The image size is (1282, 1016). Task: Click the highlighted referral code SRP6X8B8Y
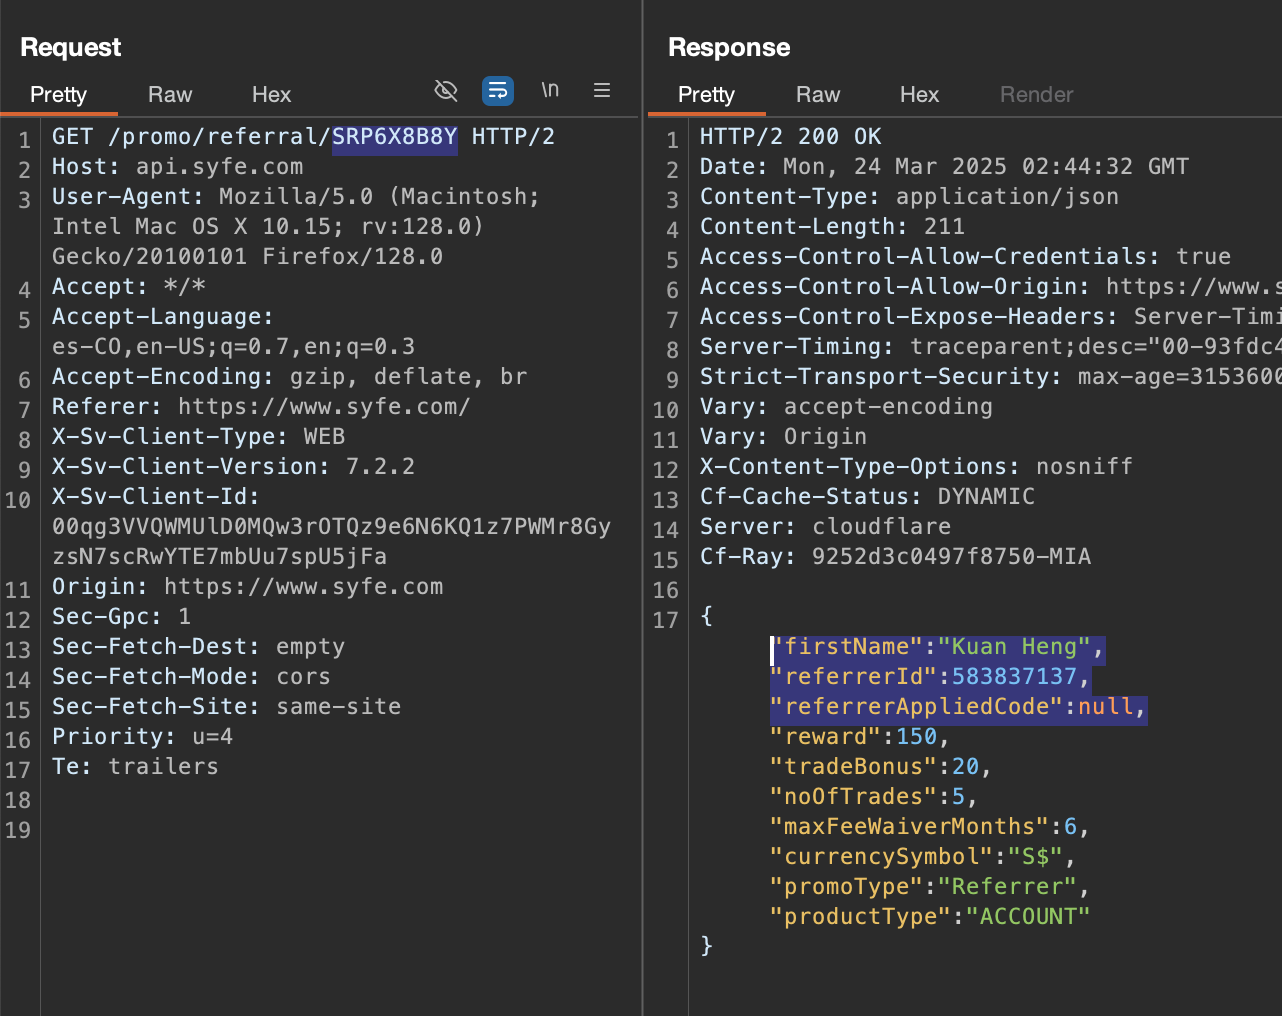(x=394, y=137)
